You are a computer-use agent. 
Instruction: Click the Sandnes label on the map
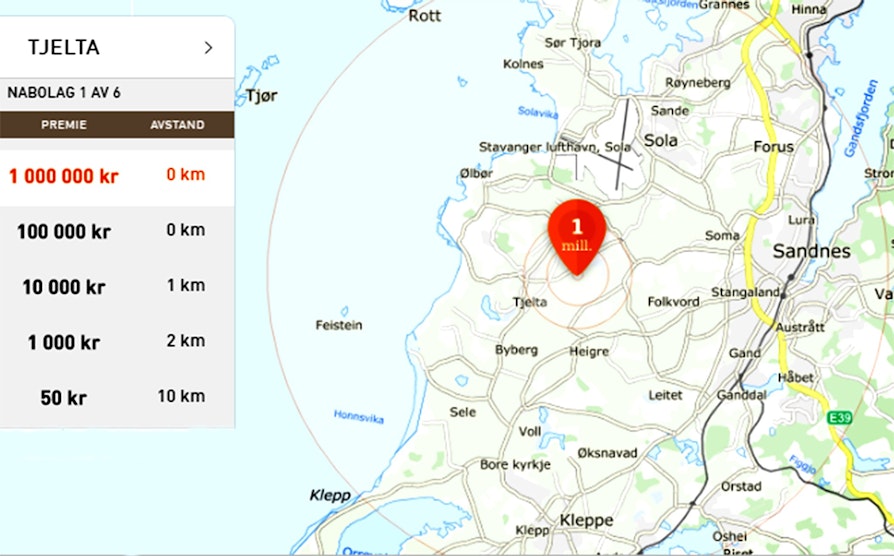point(811,251)
